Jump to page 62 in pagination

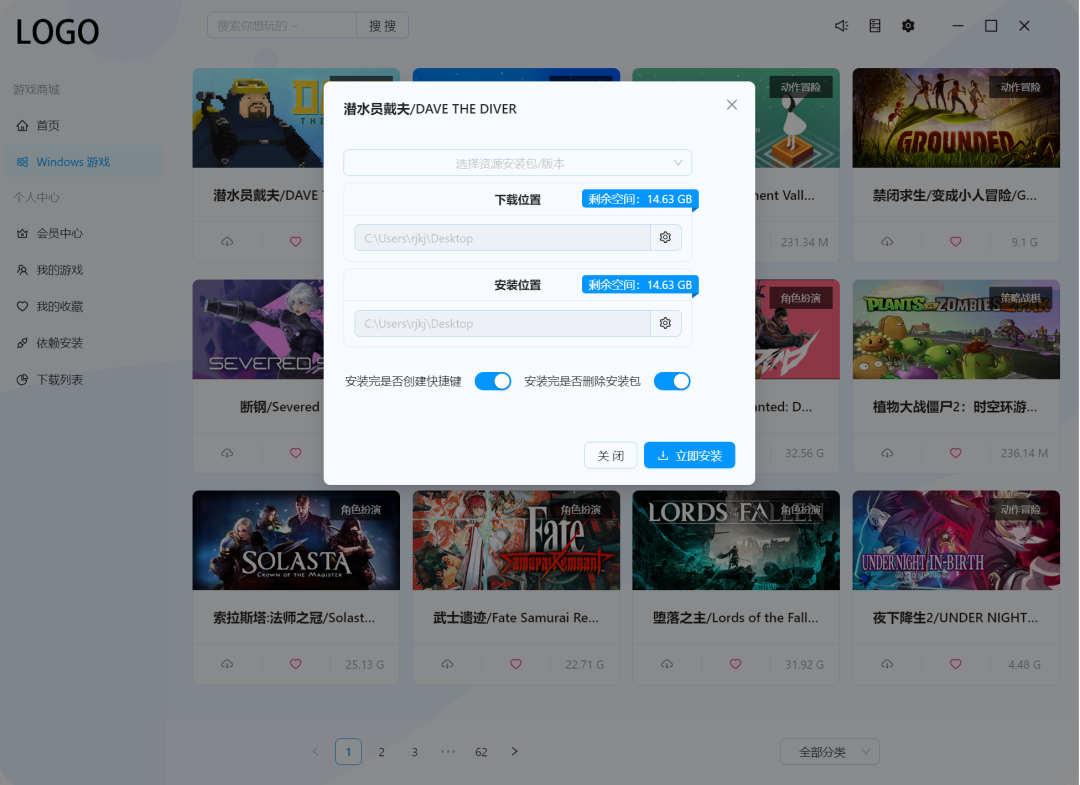481,752
